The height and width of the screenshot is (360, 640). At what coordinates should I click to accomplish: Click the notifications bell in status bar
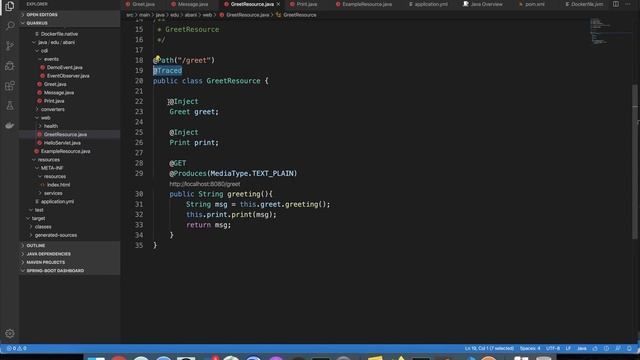(629, 349)
